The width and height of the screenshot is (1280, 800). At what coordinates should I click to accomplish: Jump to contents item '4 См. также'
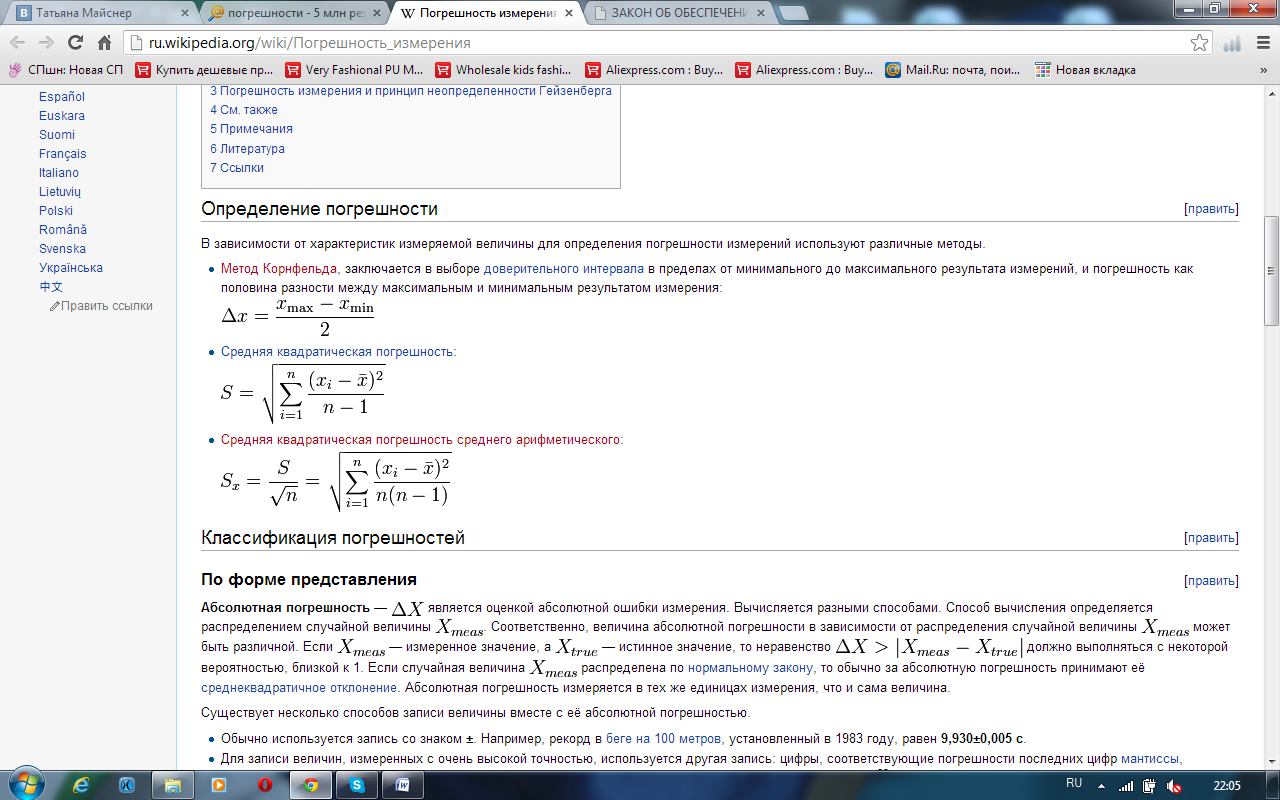pos(244,110)
